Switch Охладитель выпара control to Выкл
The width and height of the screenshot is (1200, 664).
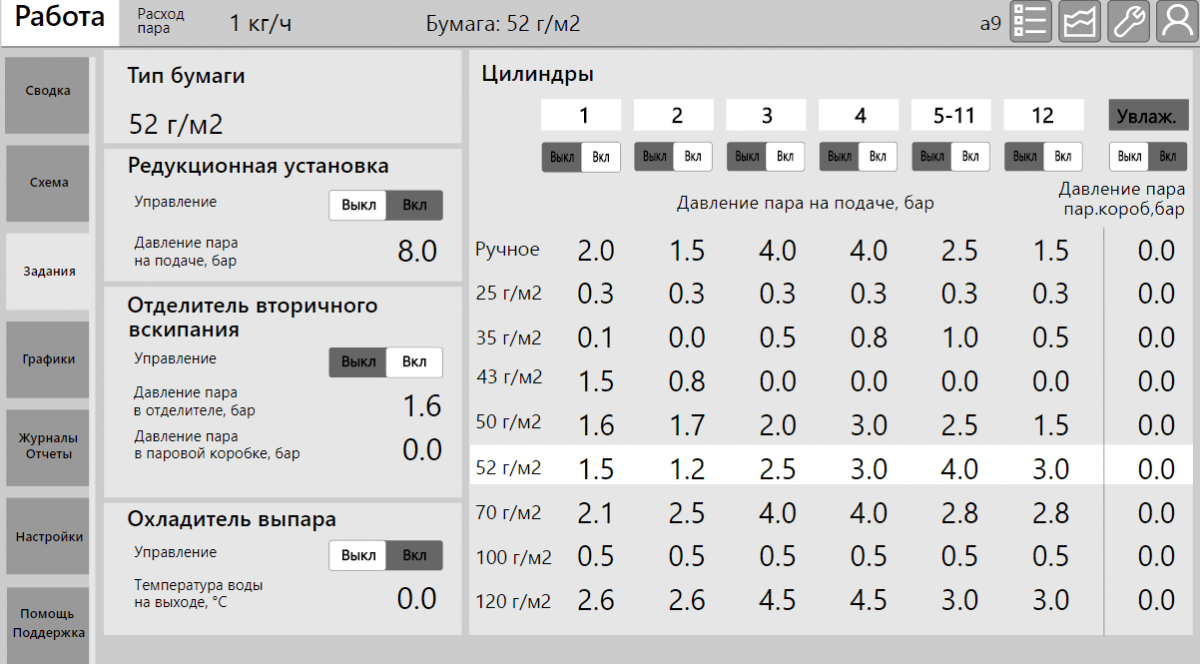[358, 555]
